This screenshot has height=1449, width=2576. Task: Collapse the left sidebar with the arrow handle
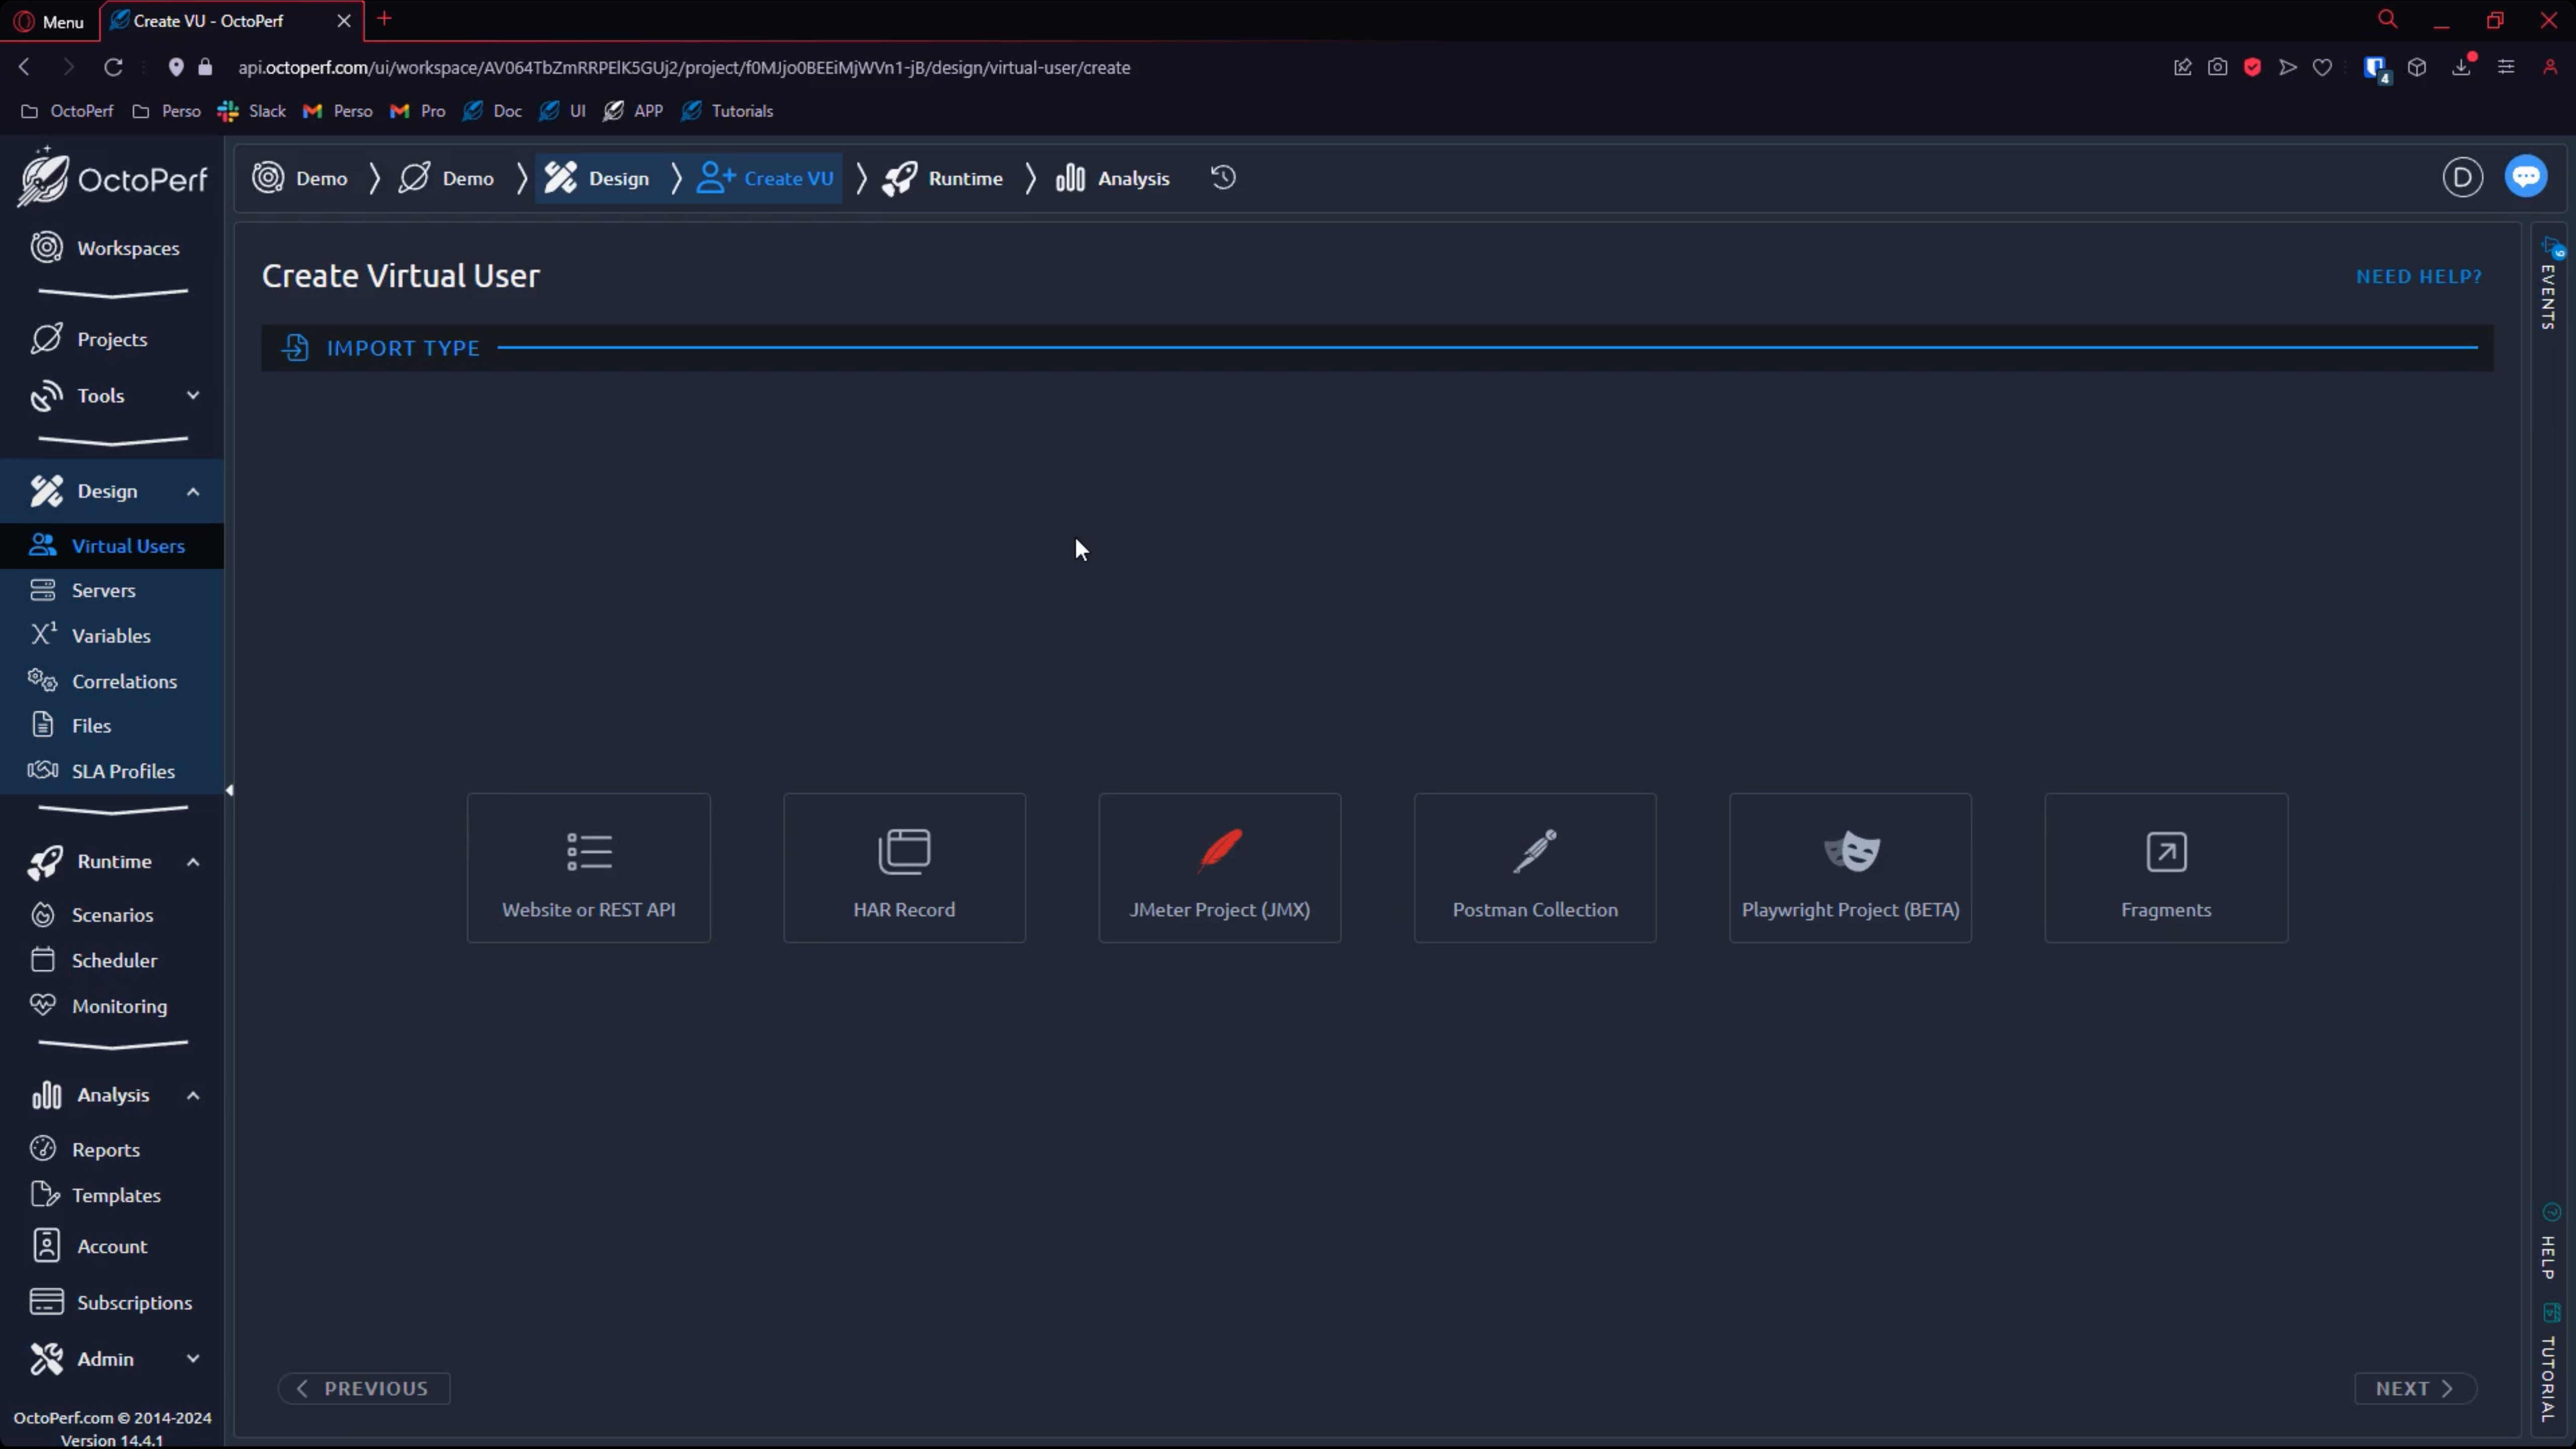(229, 790)
